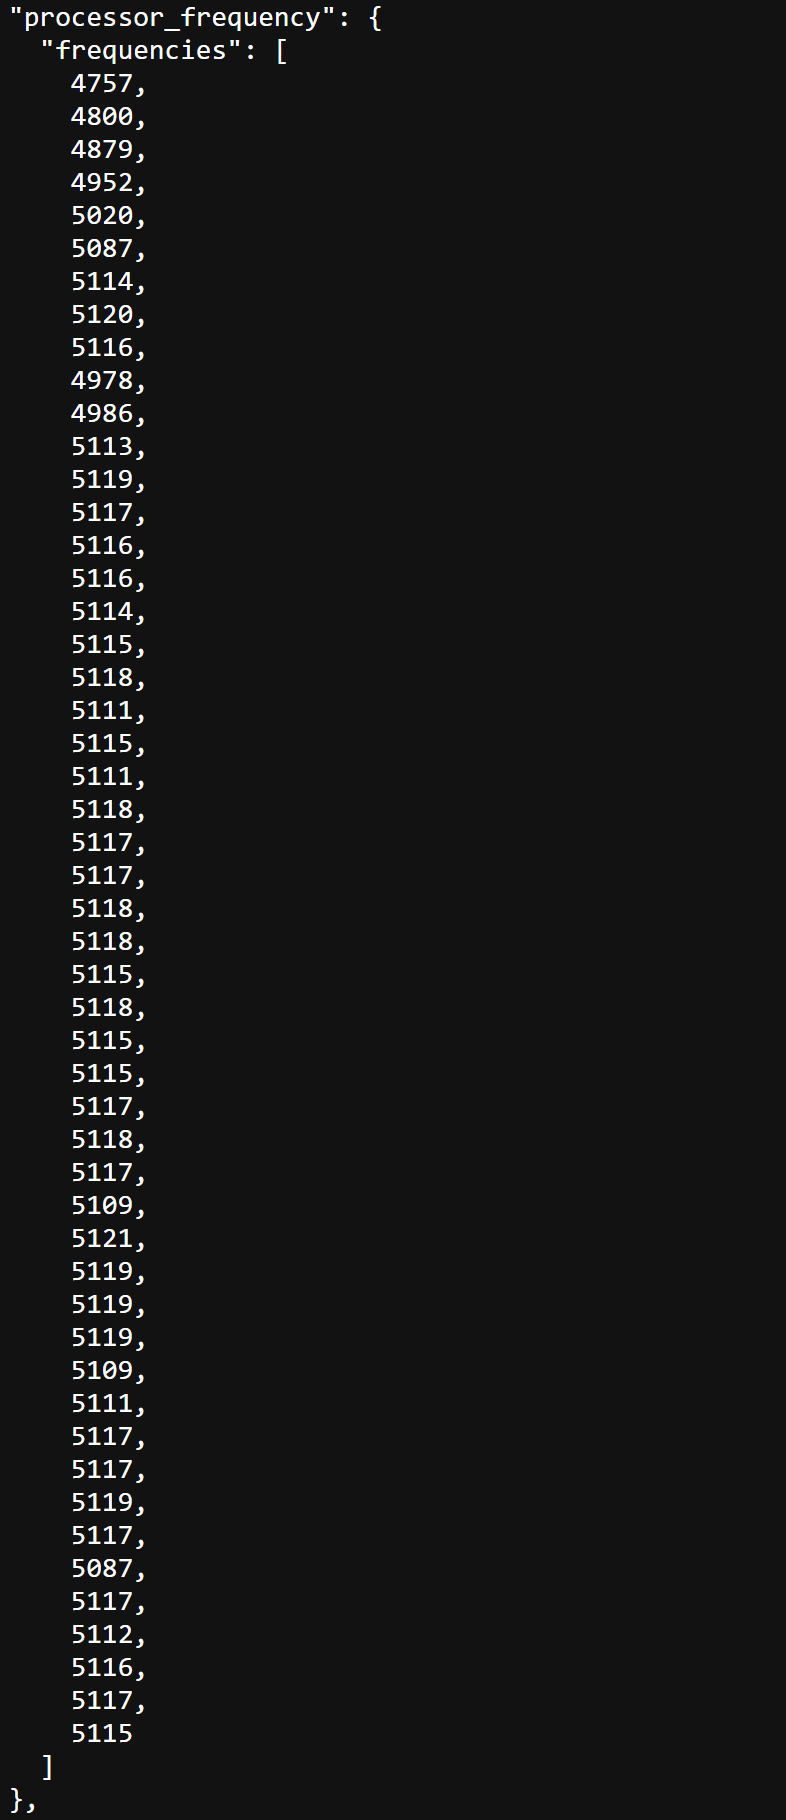Click the value 5114 below first 5087

[102, 282]
